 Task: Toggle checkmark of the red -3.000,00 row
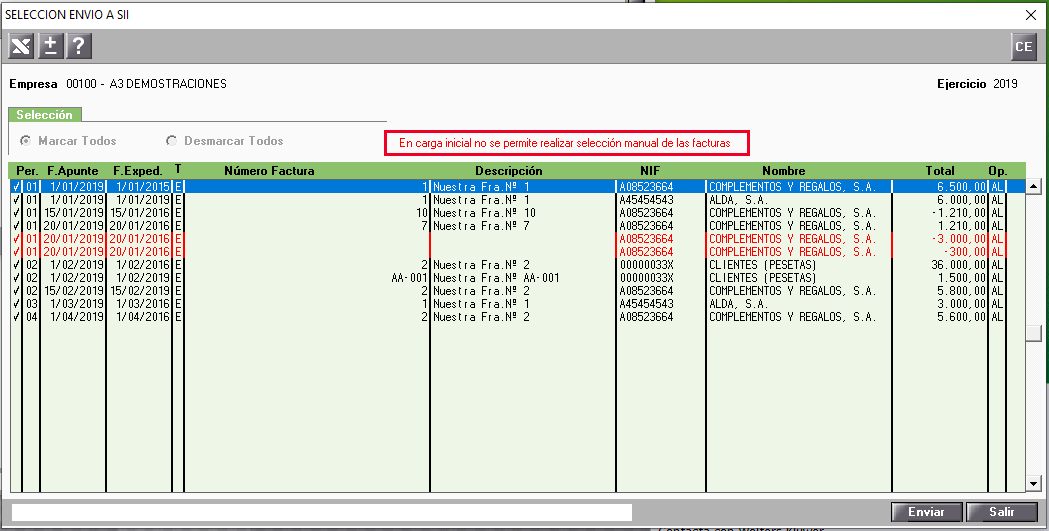coord(16,239)
